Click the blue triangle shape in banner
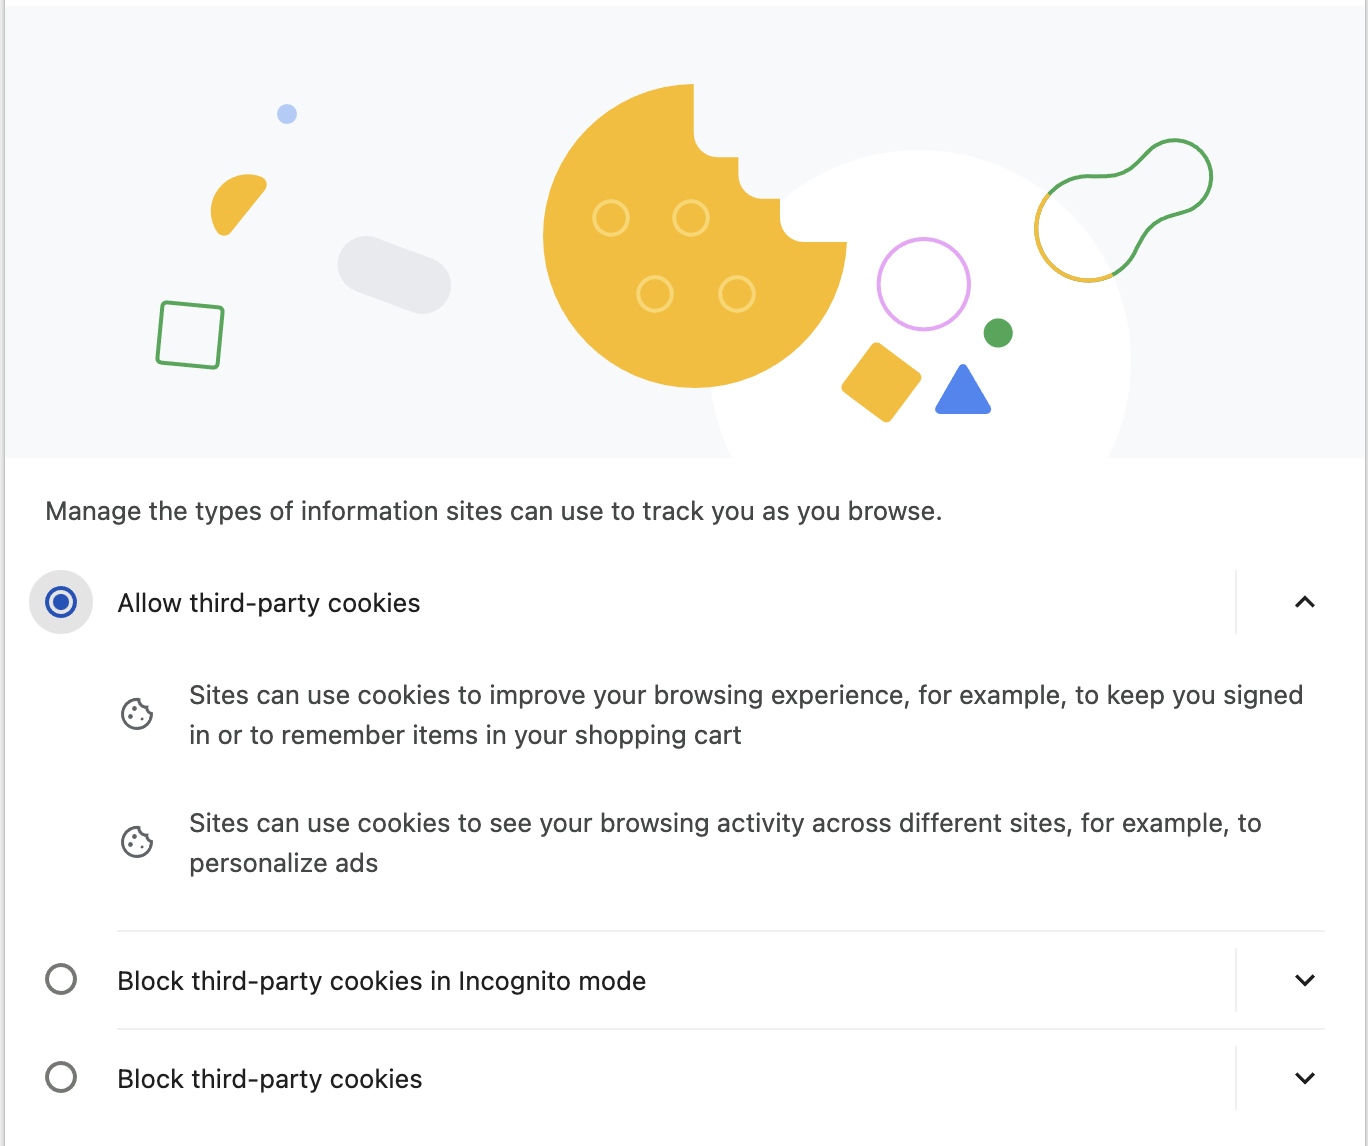Screen dimensions: 1368x1146 coord(963,389)
